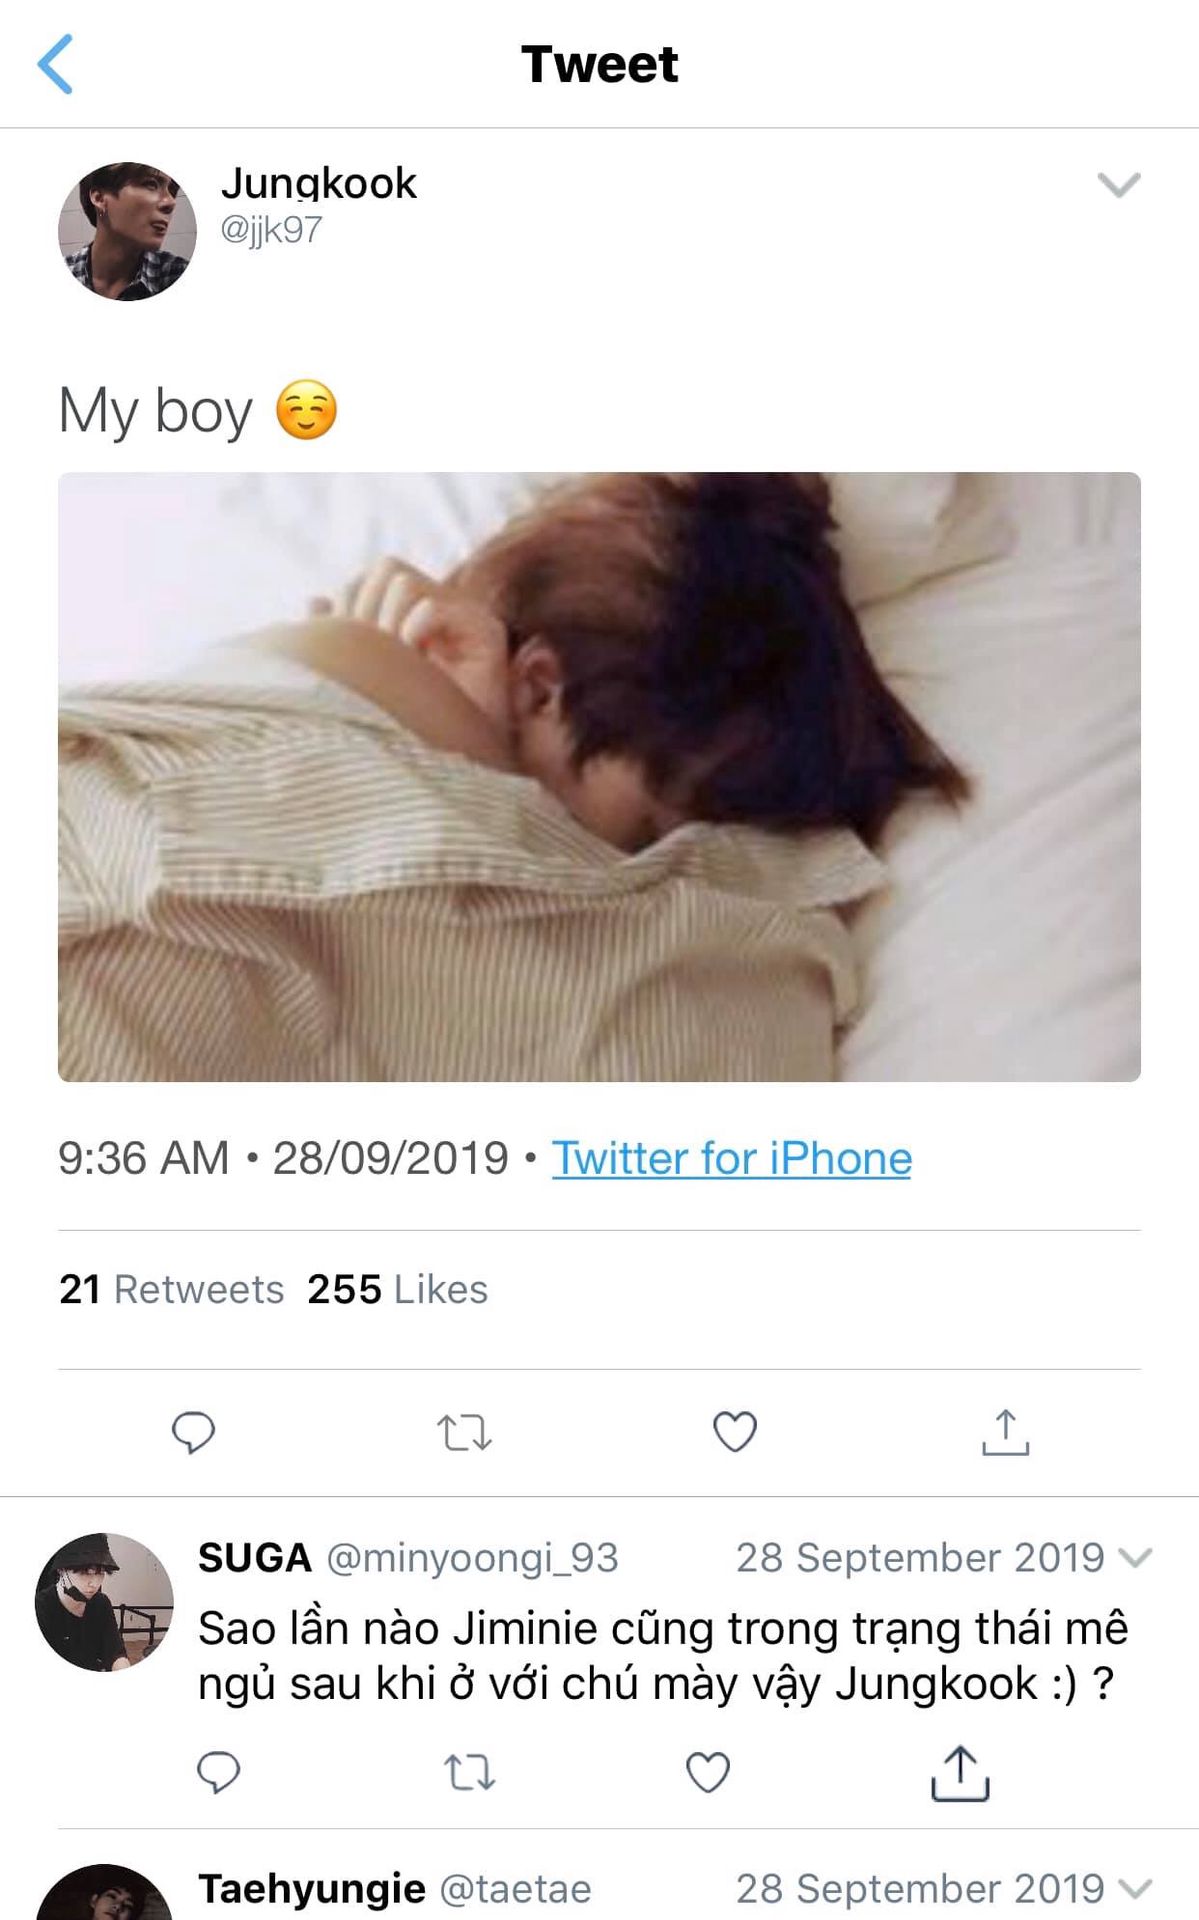Screen dimensions: 1199x1920
Task: Share the main "My boy" tweet
Action: pyautogui.click(x=1005, y=1432)
